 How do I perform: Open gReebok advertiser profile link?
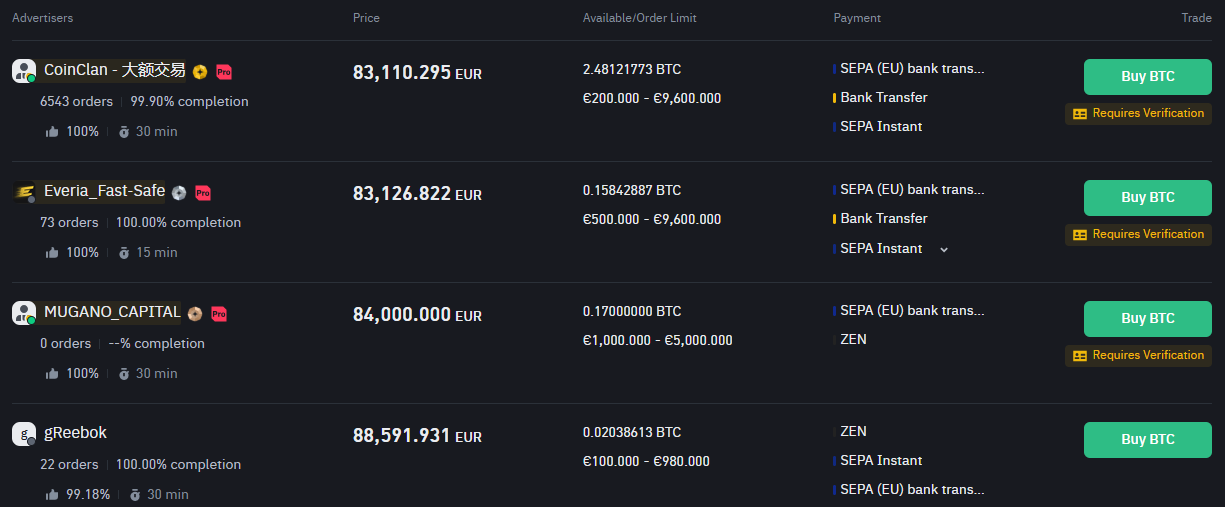coord(75,433)
